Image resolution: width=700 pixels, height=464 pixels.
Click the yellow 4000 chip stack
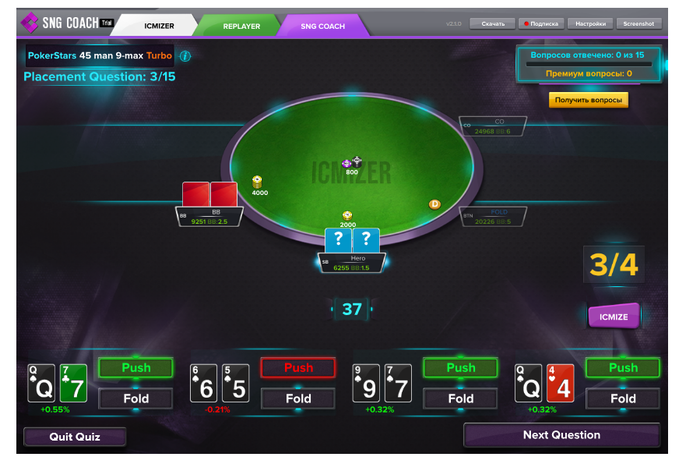258,183
